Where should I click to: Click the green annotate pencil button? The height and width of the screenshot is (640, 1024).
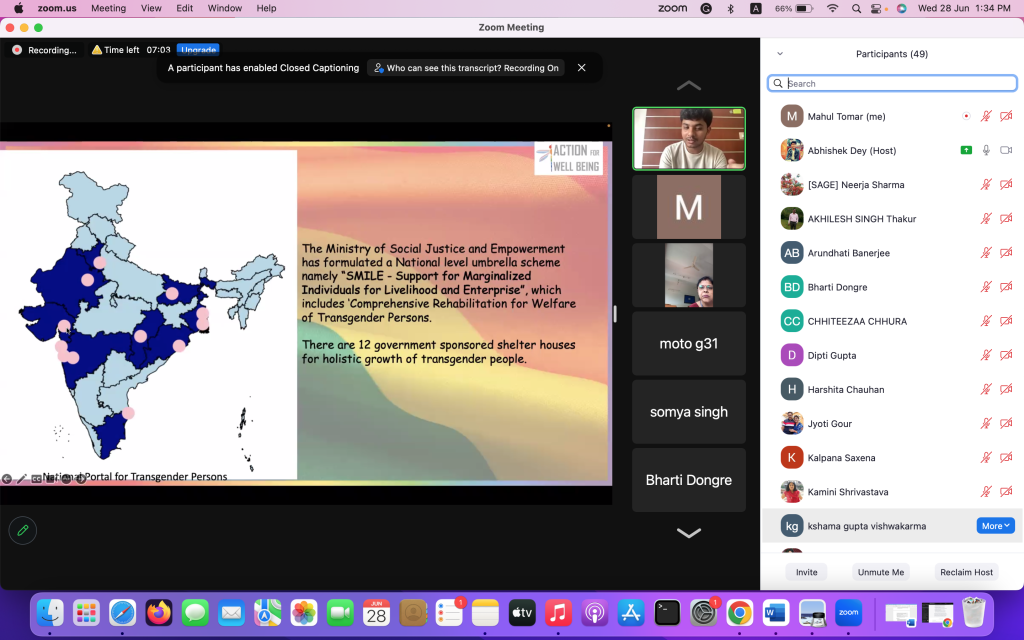pos(22,530)
